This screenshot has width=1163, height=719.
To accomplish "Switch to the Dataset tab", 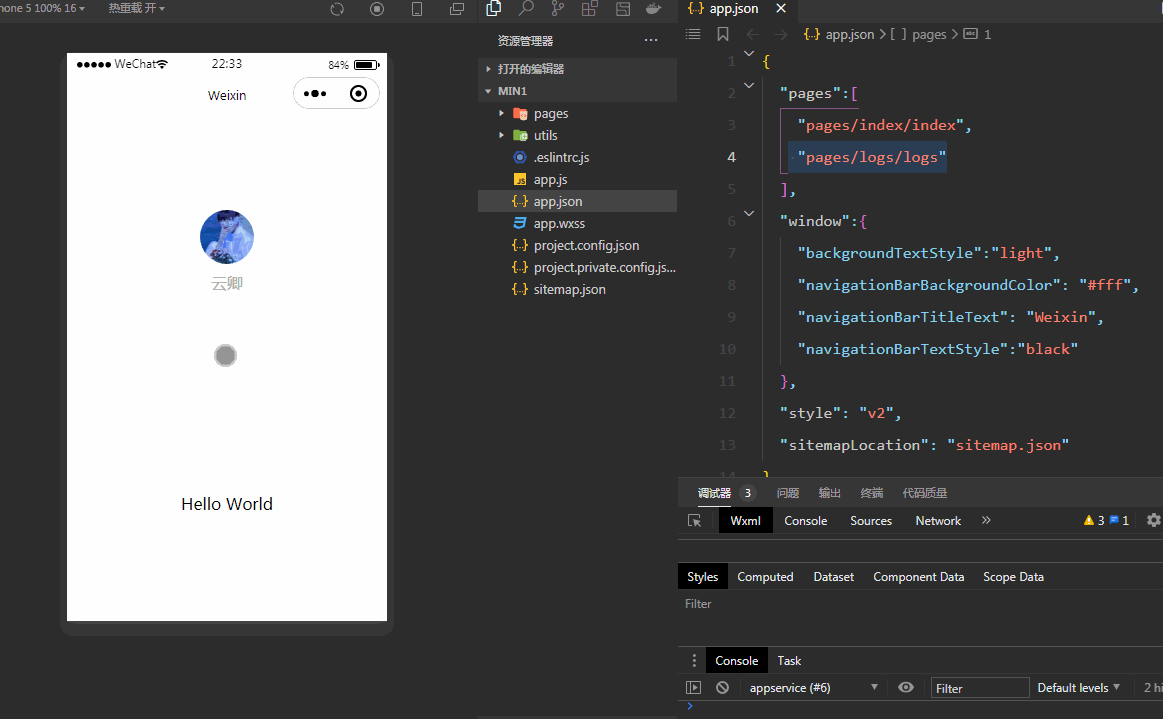I will click(833, 577).
